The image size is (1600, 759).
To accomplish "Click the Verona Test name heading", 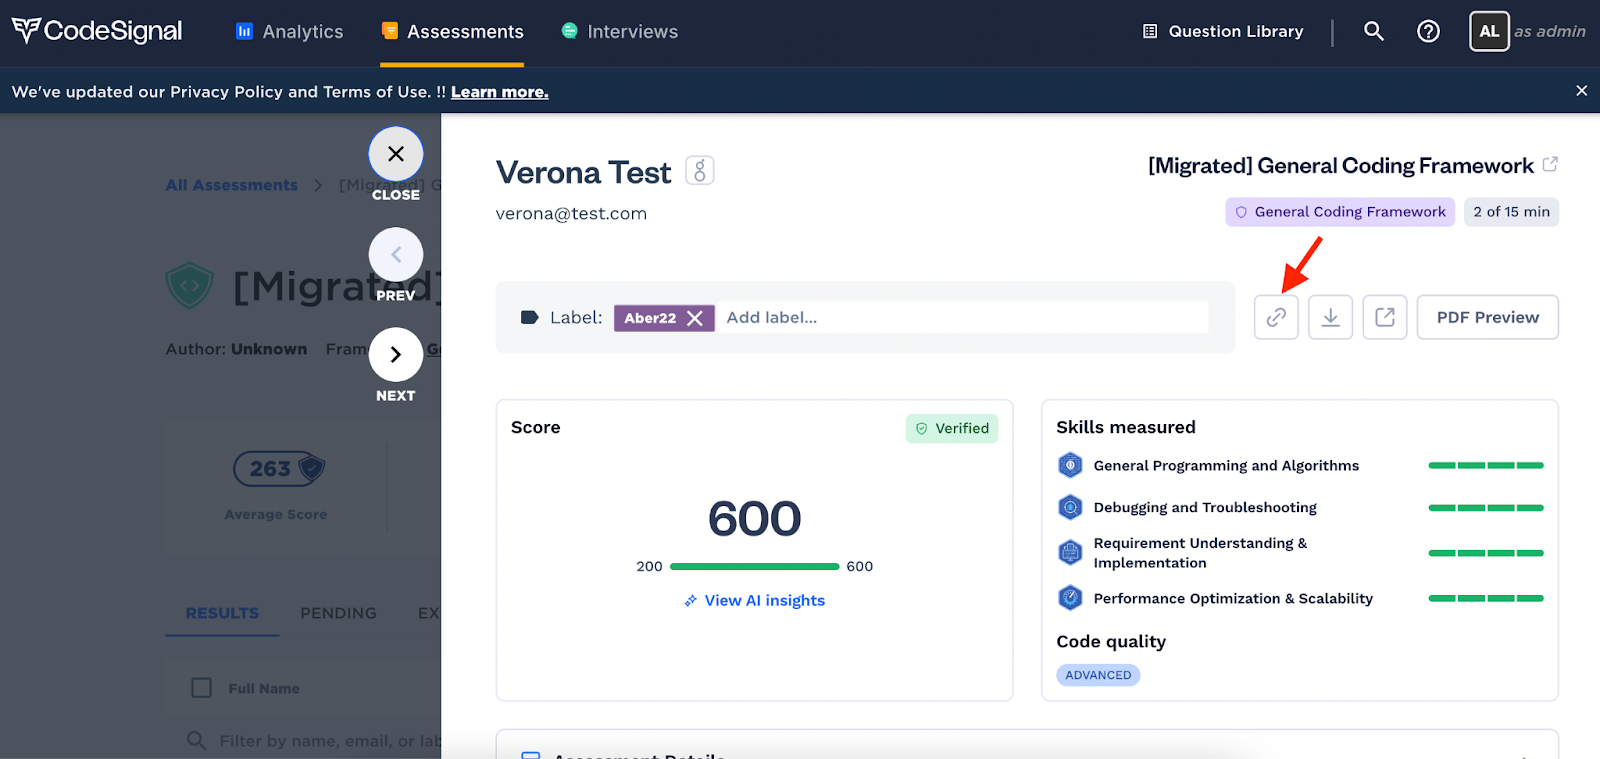I will click(x=584, y=173).
